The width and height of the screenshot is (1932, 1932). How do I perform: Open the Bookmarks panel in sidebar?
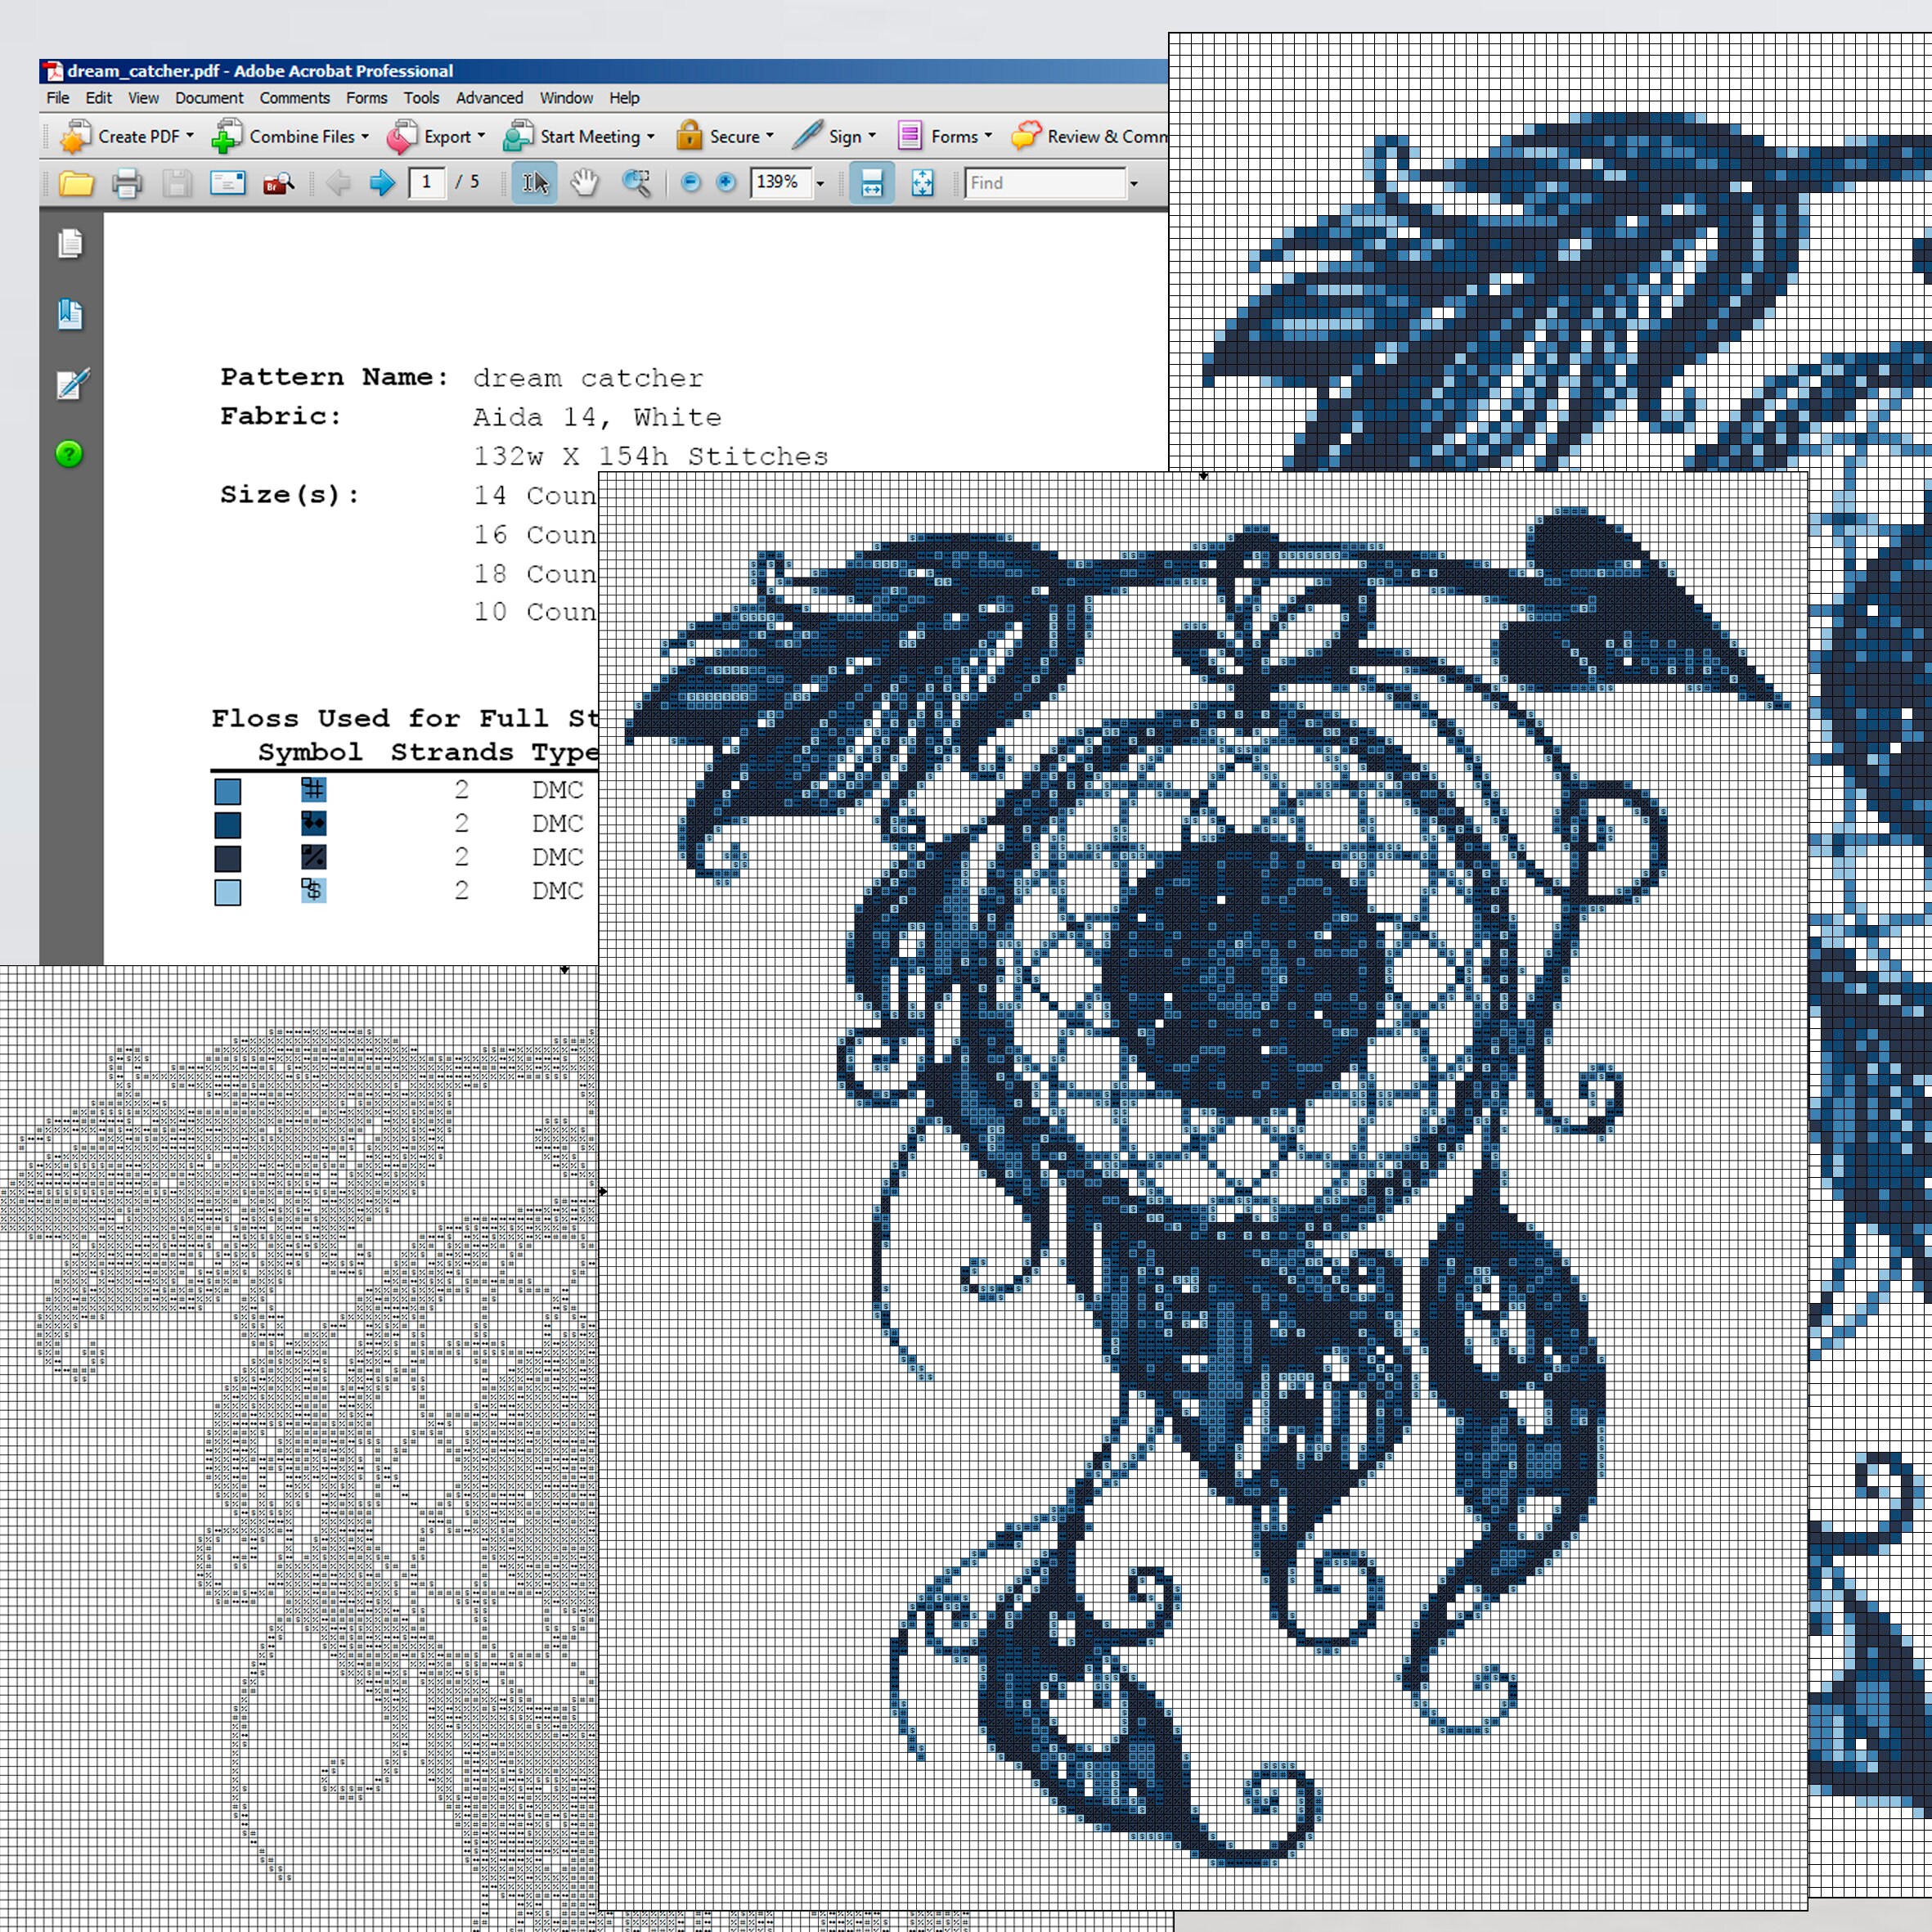[70, 314]
